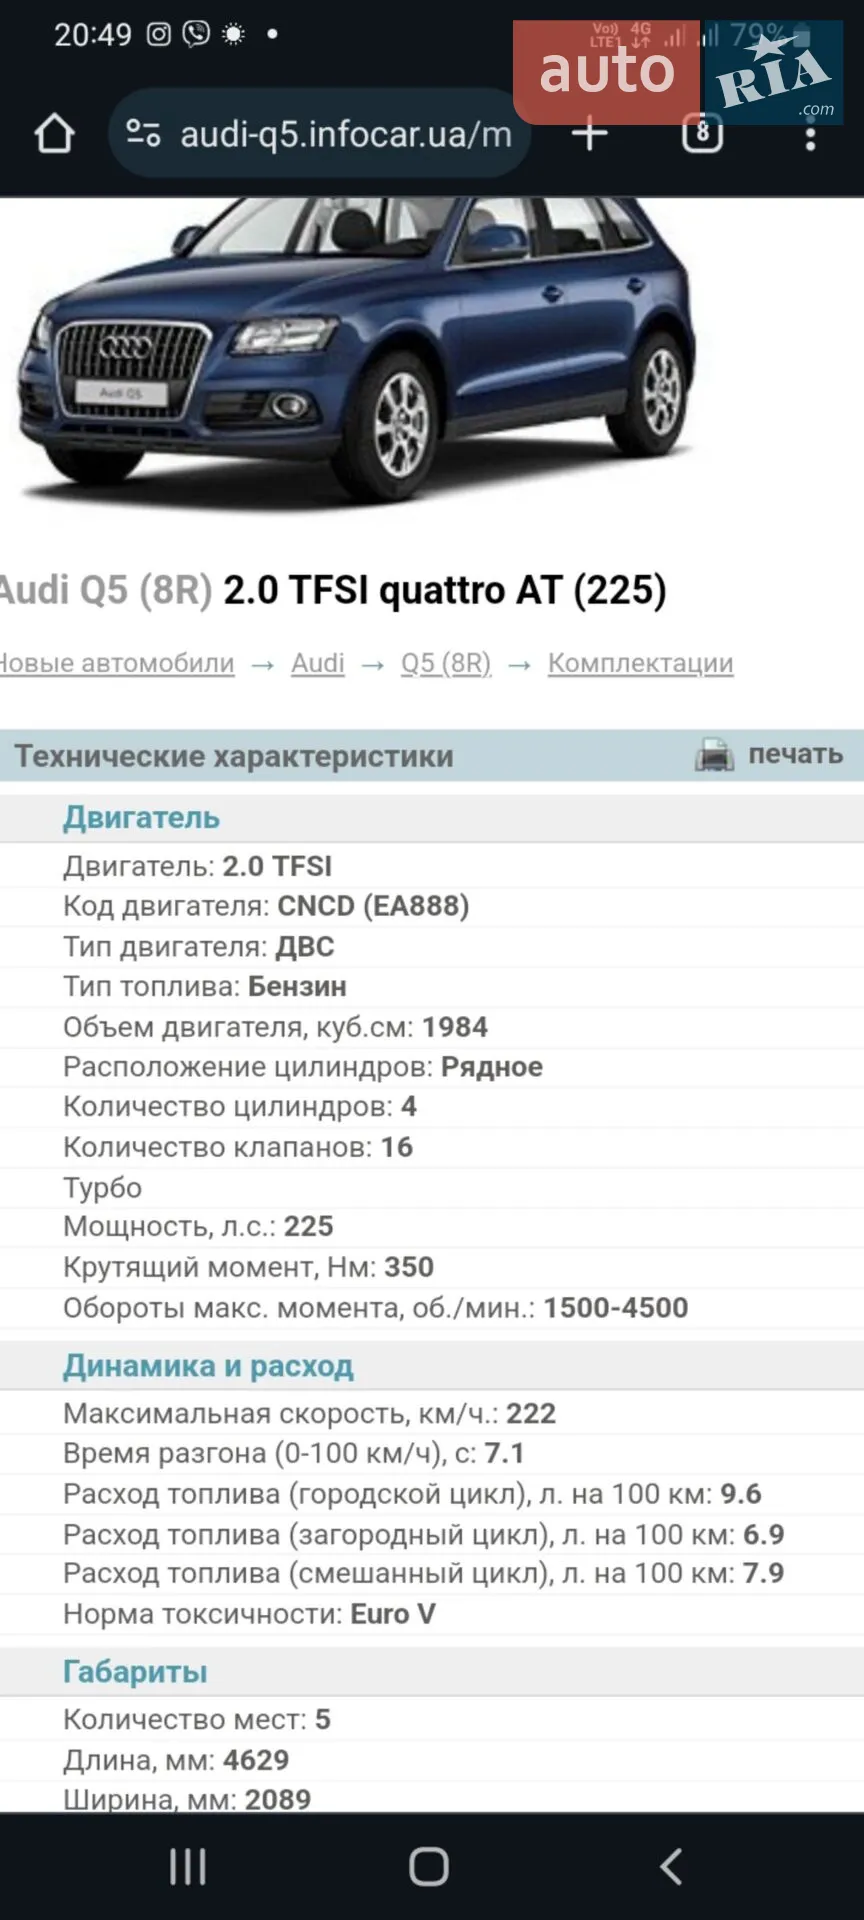Image resolution: width=864 pixels, height=1920 pixels.
Task: Open a new tab with the plus icon
Action: pyautogui.click(x=590, y=133)
